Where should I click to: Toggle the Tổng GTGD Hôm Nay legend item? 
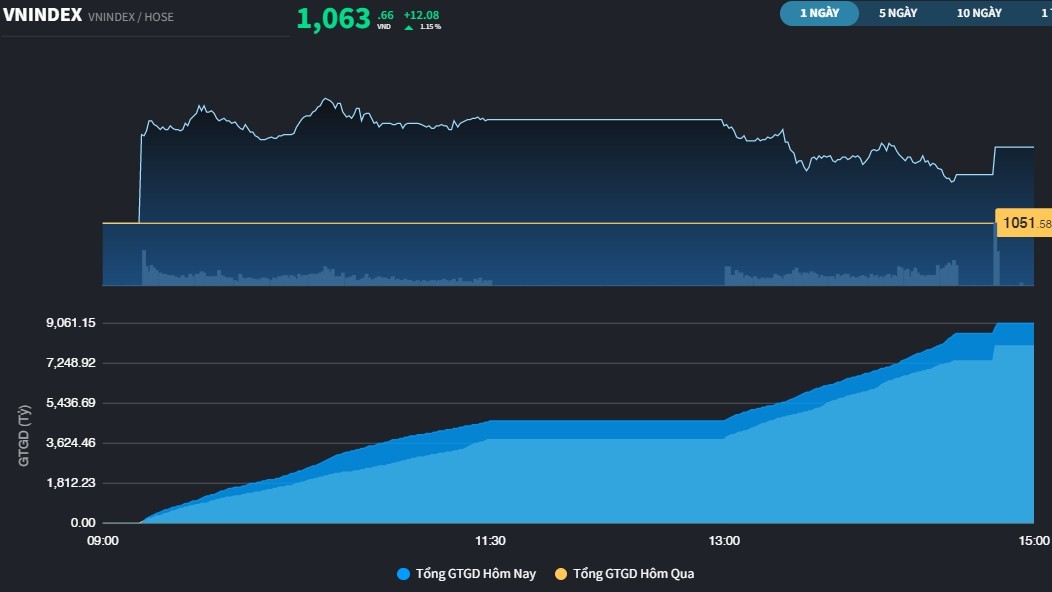pos(467,574)
